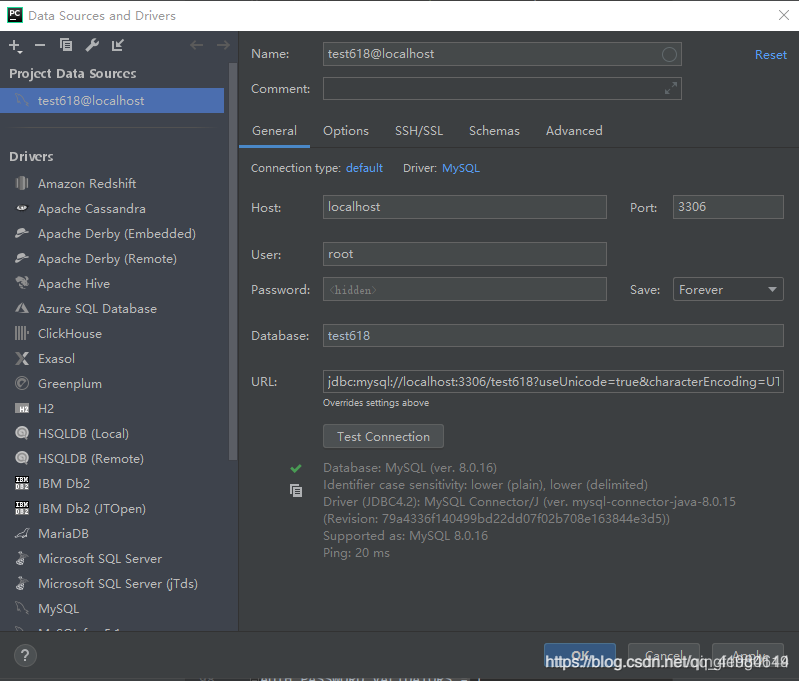The width and height of the screenshot is (799, 681).
Task: Click the Test Connection button
Action: click(x=383, y=436)
